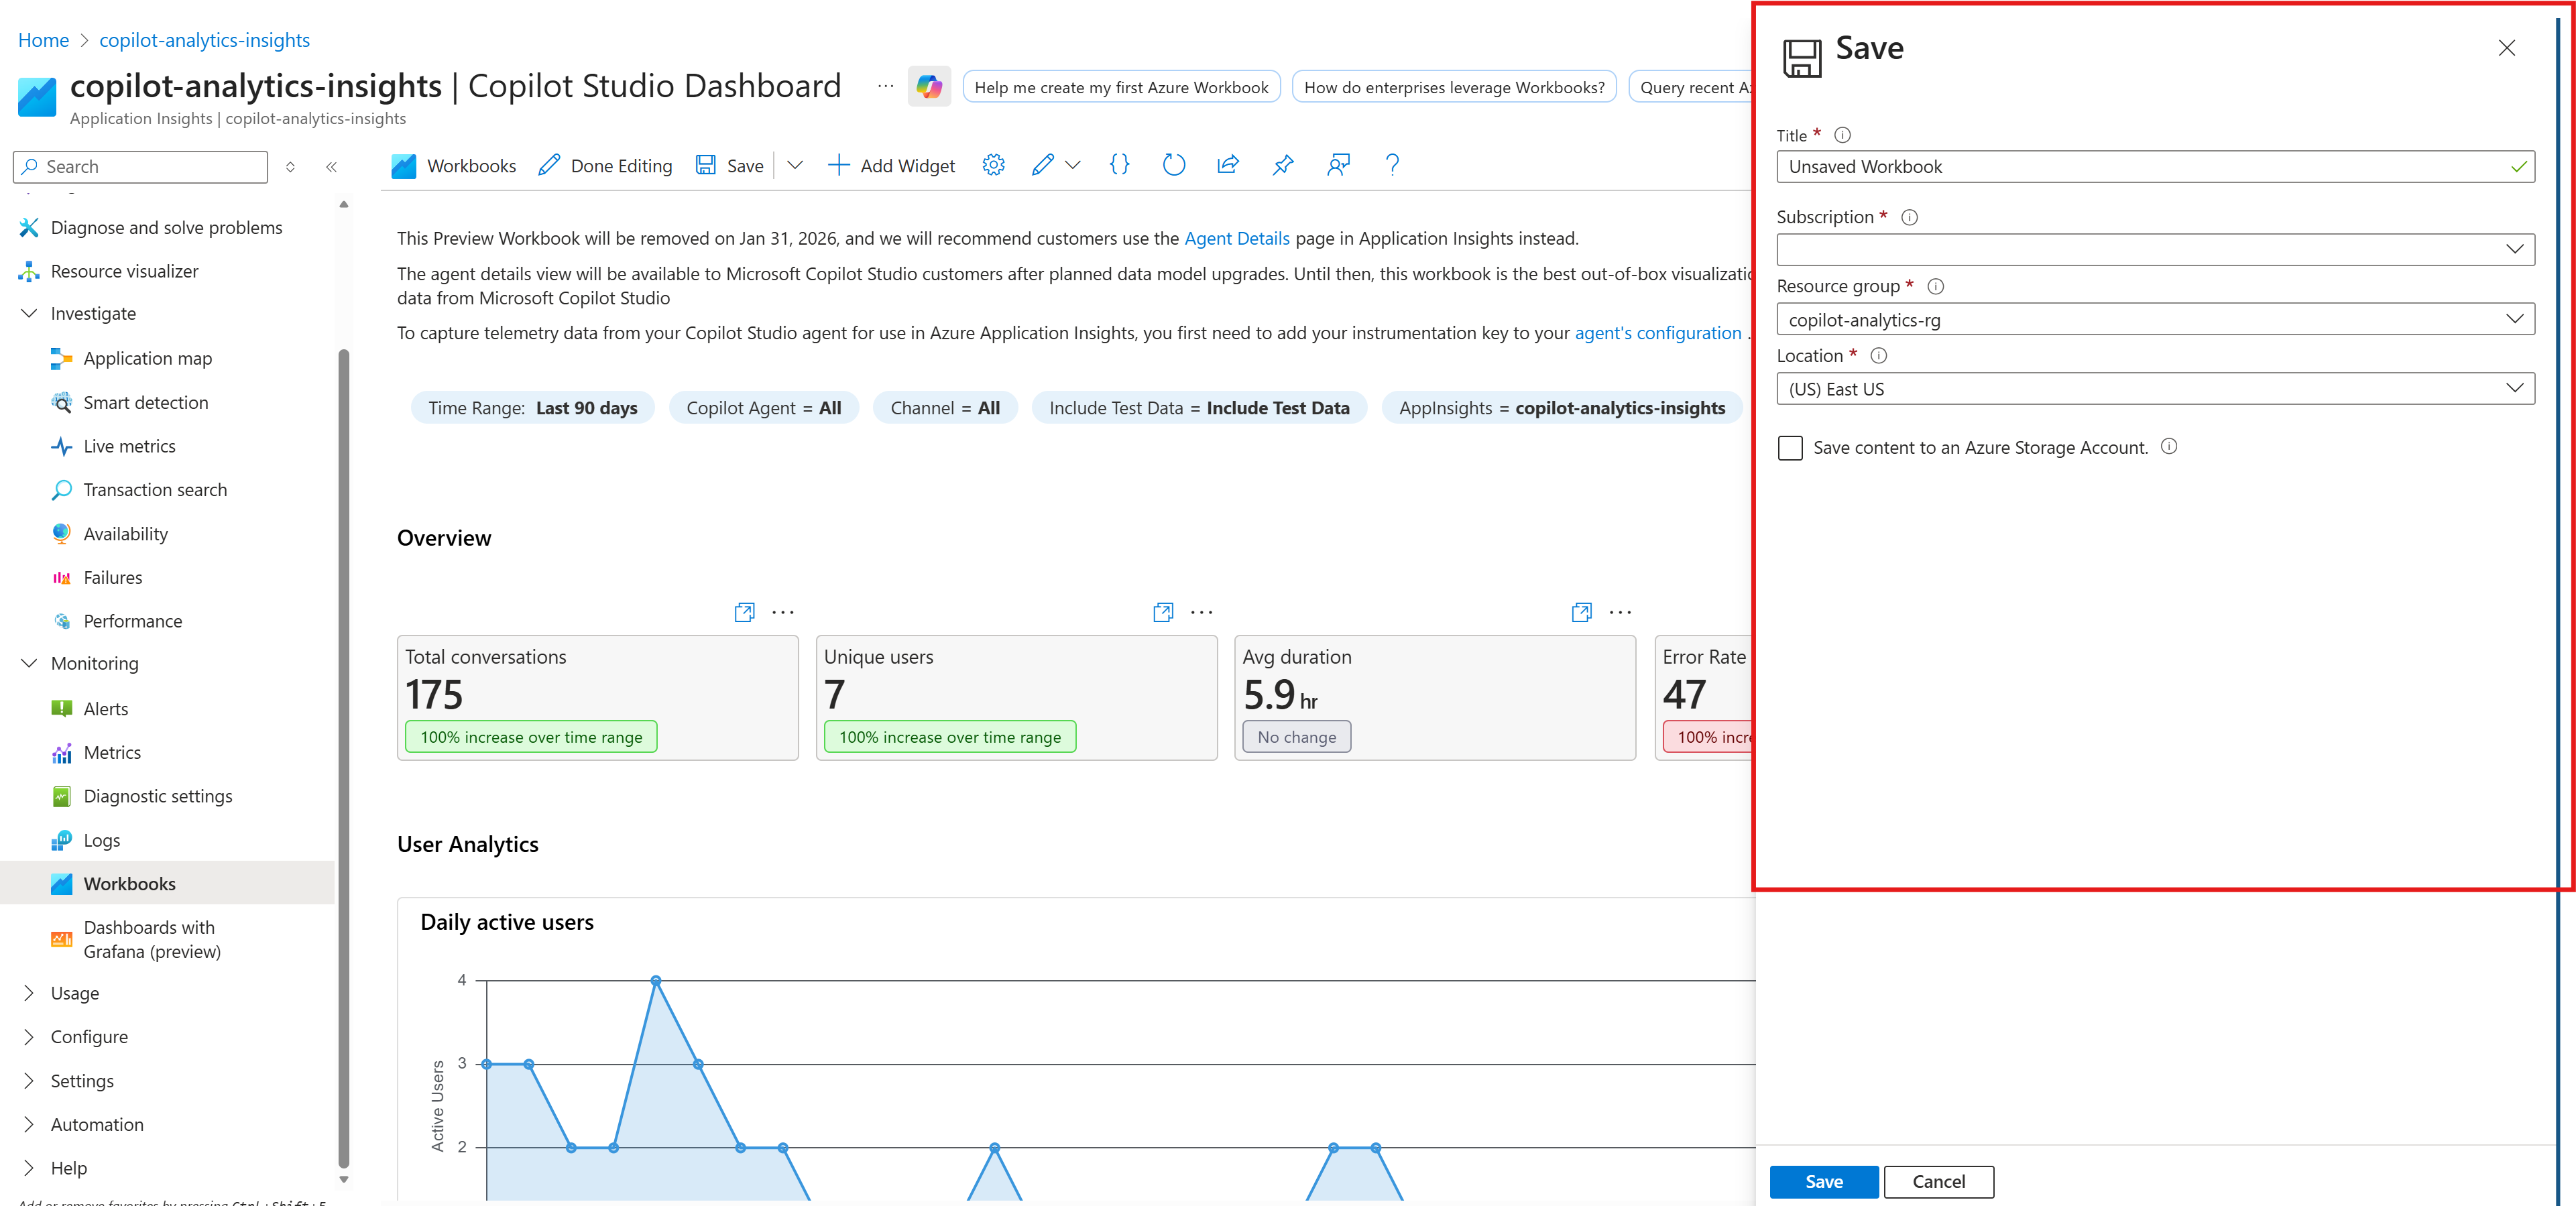Open the Agent Details link
This screenshot has height=1206, width=2576.
tap(1237, 238)
